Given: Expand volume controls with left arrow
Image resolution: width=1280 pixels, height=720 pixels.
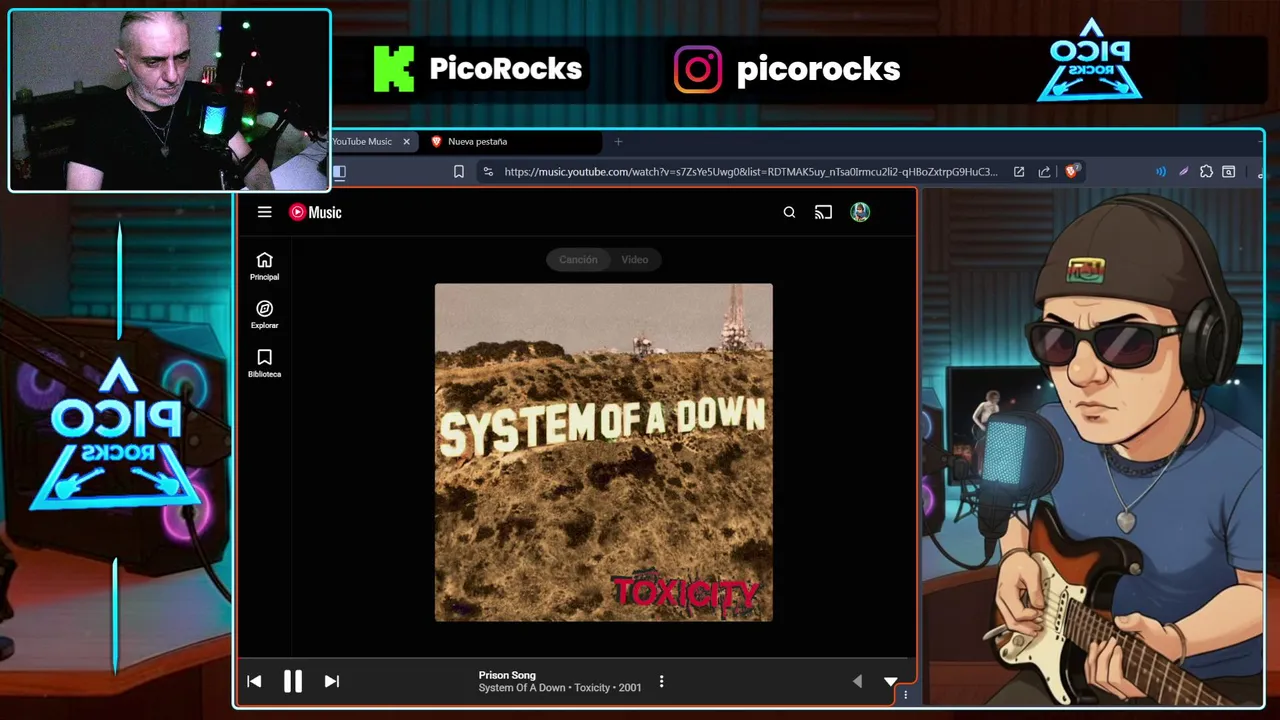Looking at the screenshot, I should pyautogui.click(x=857, y=681).
